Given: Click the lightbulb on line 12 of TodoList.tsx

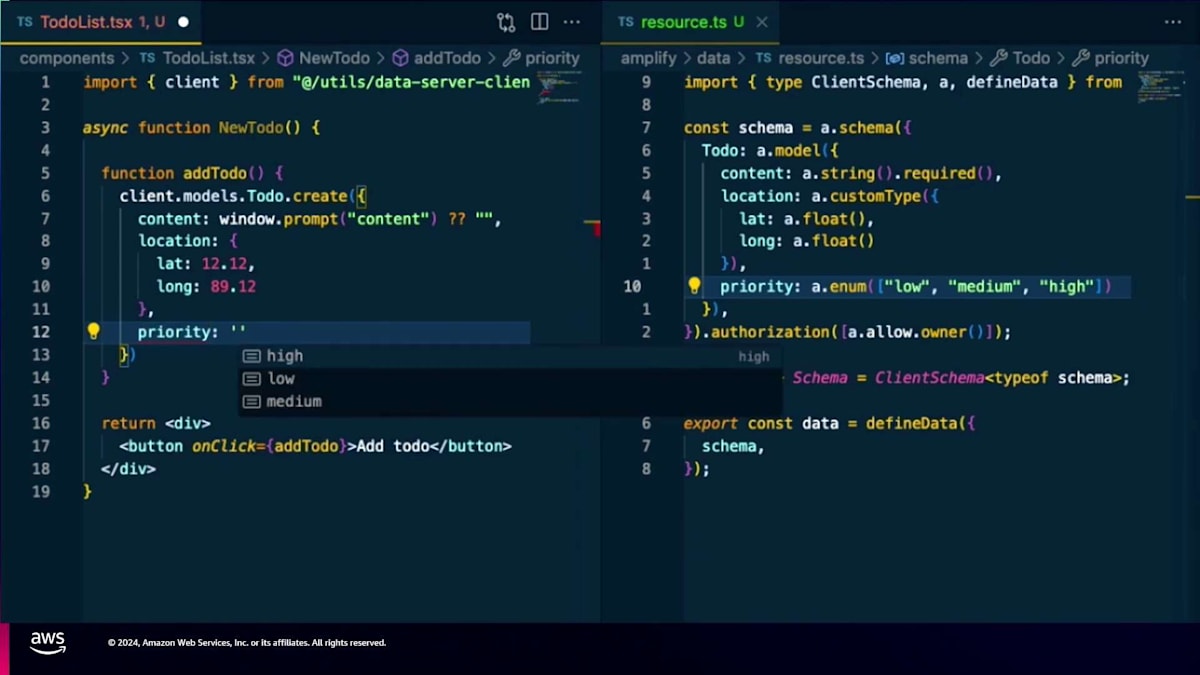Looking at the screenshot, I should 94,331.
